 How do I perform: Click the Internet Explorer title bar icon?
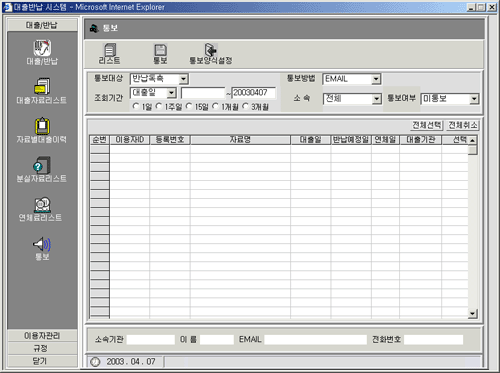pos(7,7)
